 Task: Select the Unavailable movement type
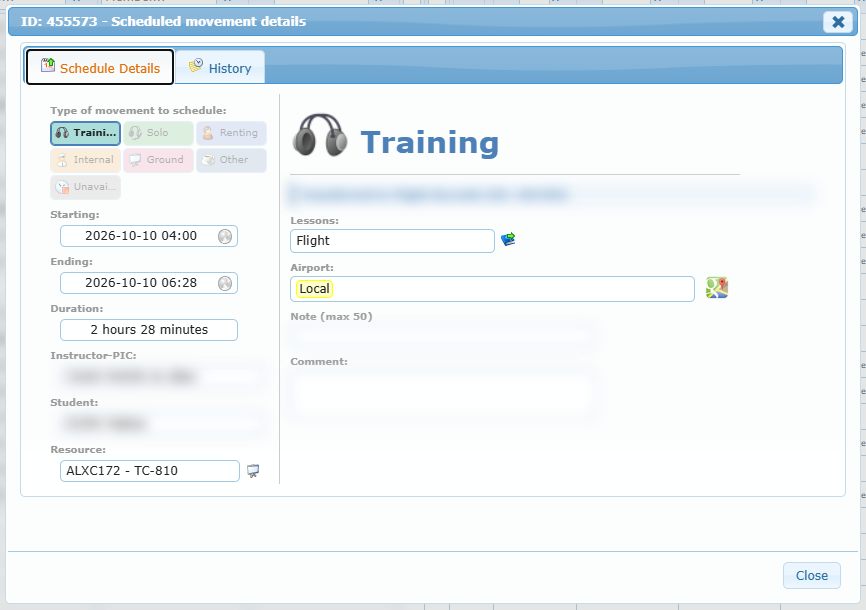point(86,187)
